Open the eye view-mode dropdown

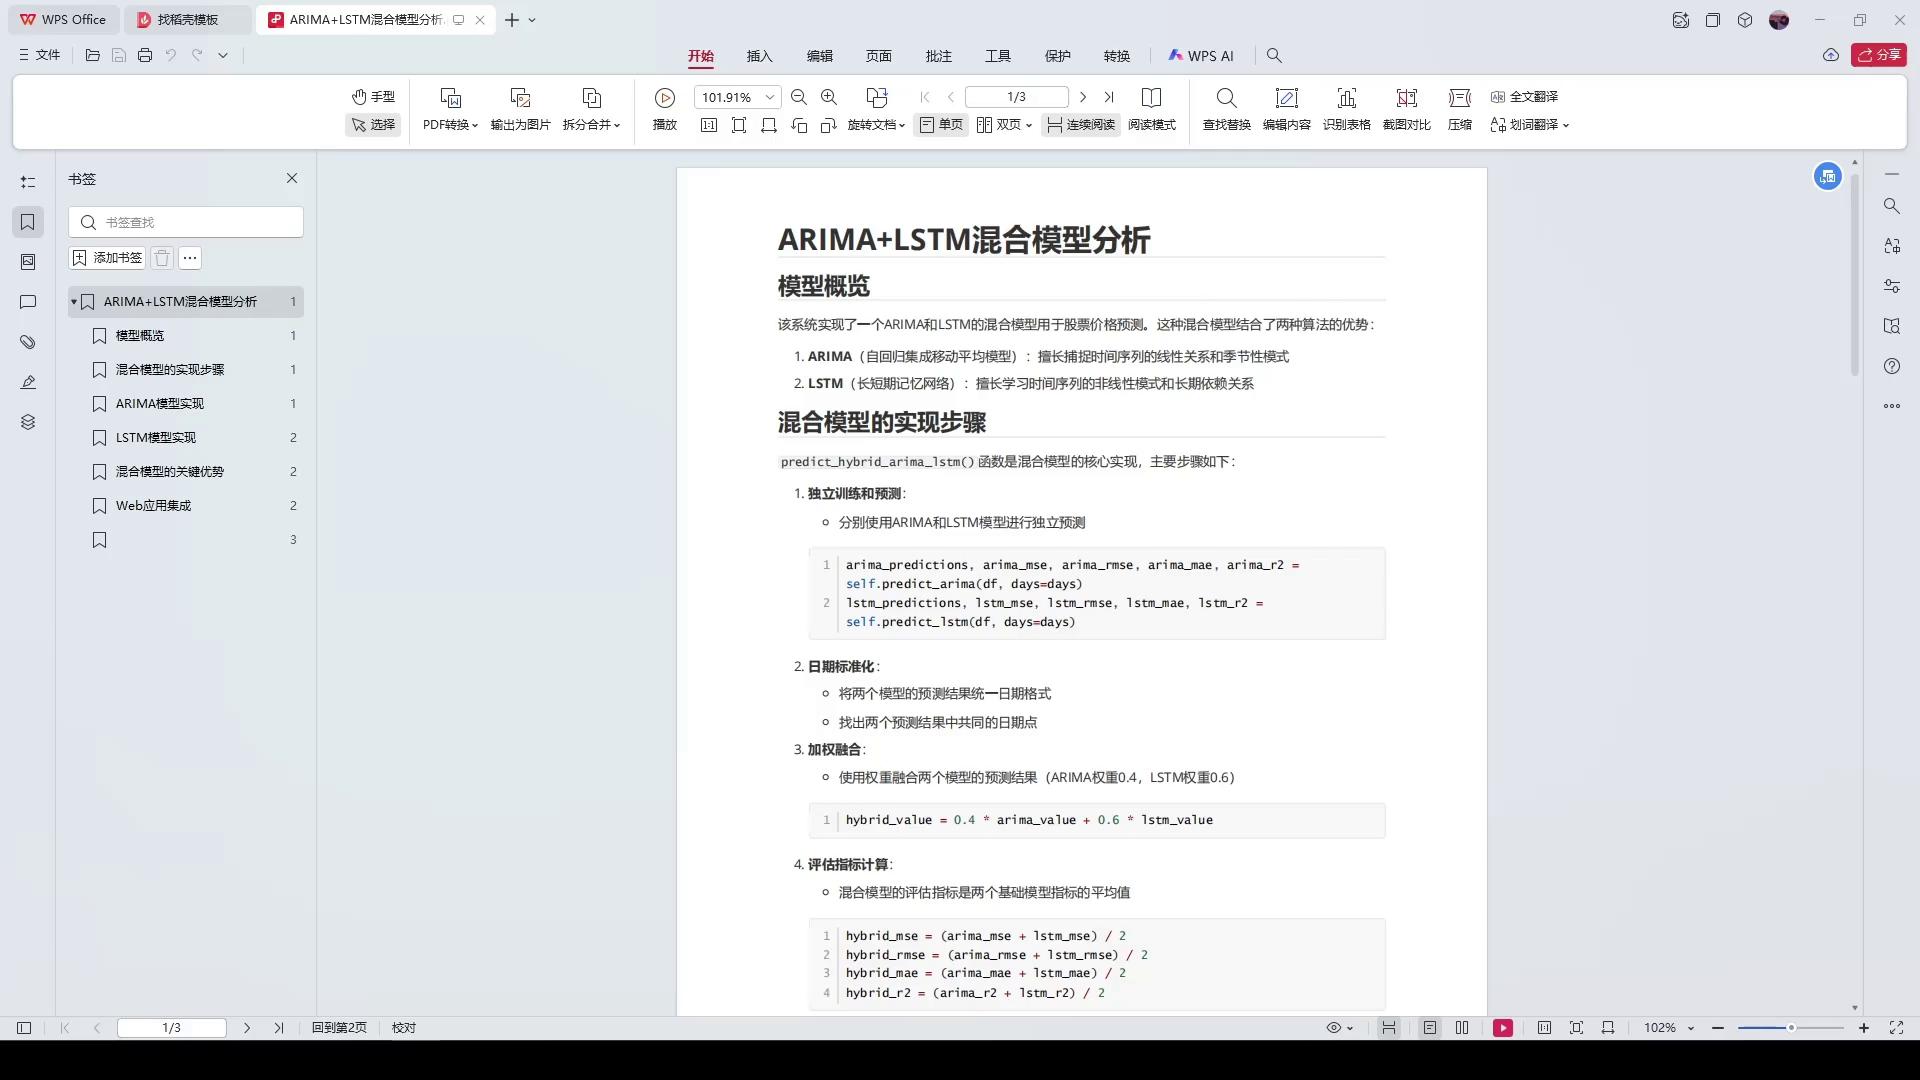pos(1339,1027)
